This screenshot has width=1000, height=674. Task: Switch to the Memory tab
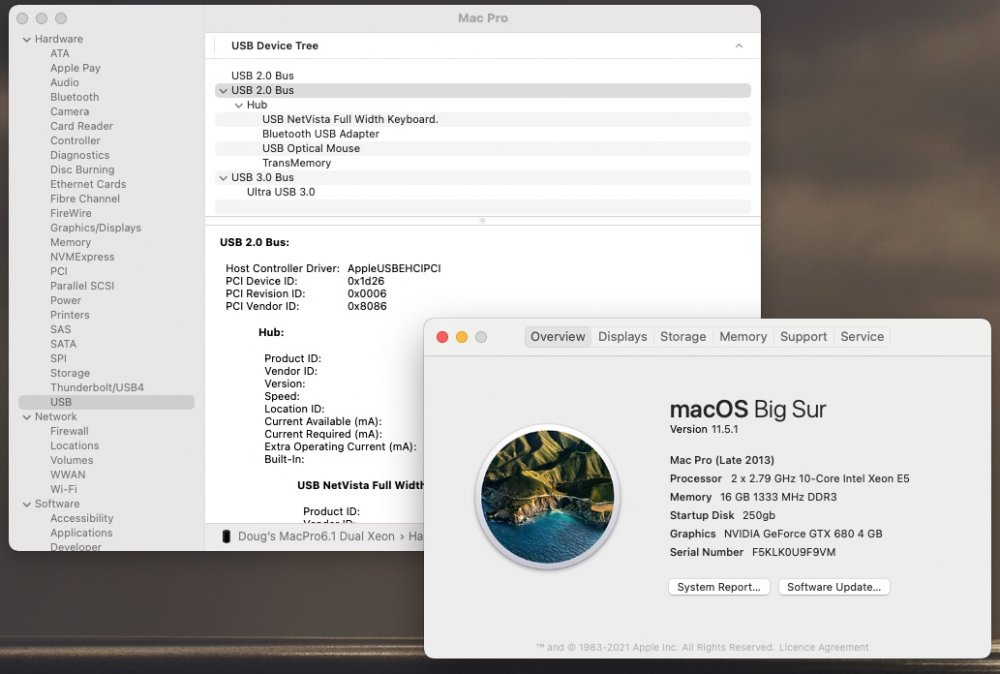[743, 337]
